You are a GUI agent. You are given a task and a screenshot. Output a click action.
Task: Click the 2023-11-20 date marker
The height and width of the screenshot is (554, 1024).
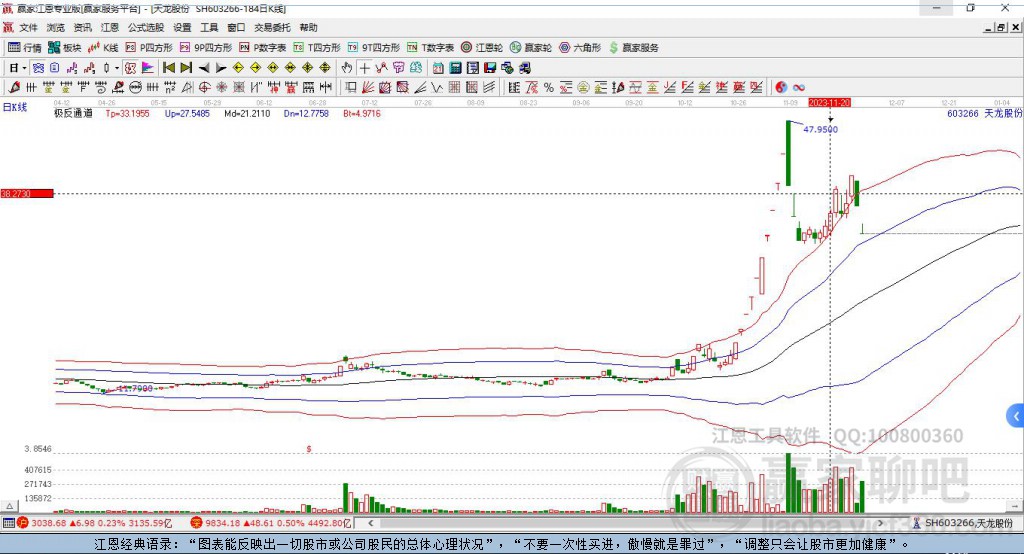tap(829, 103)
